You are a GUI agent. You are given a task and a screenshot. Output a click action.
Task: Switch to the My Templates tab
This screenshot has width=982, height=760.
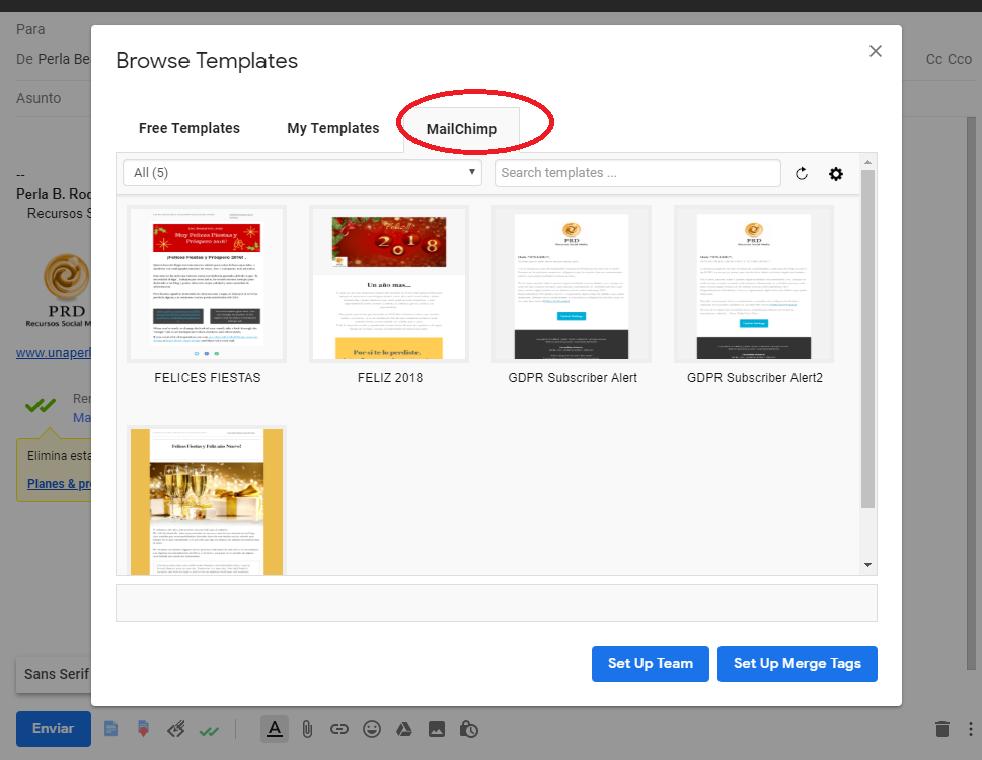(332, 128)
